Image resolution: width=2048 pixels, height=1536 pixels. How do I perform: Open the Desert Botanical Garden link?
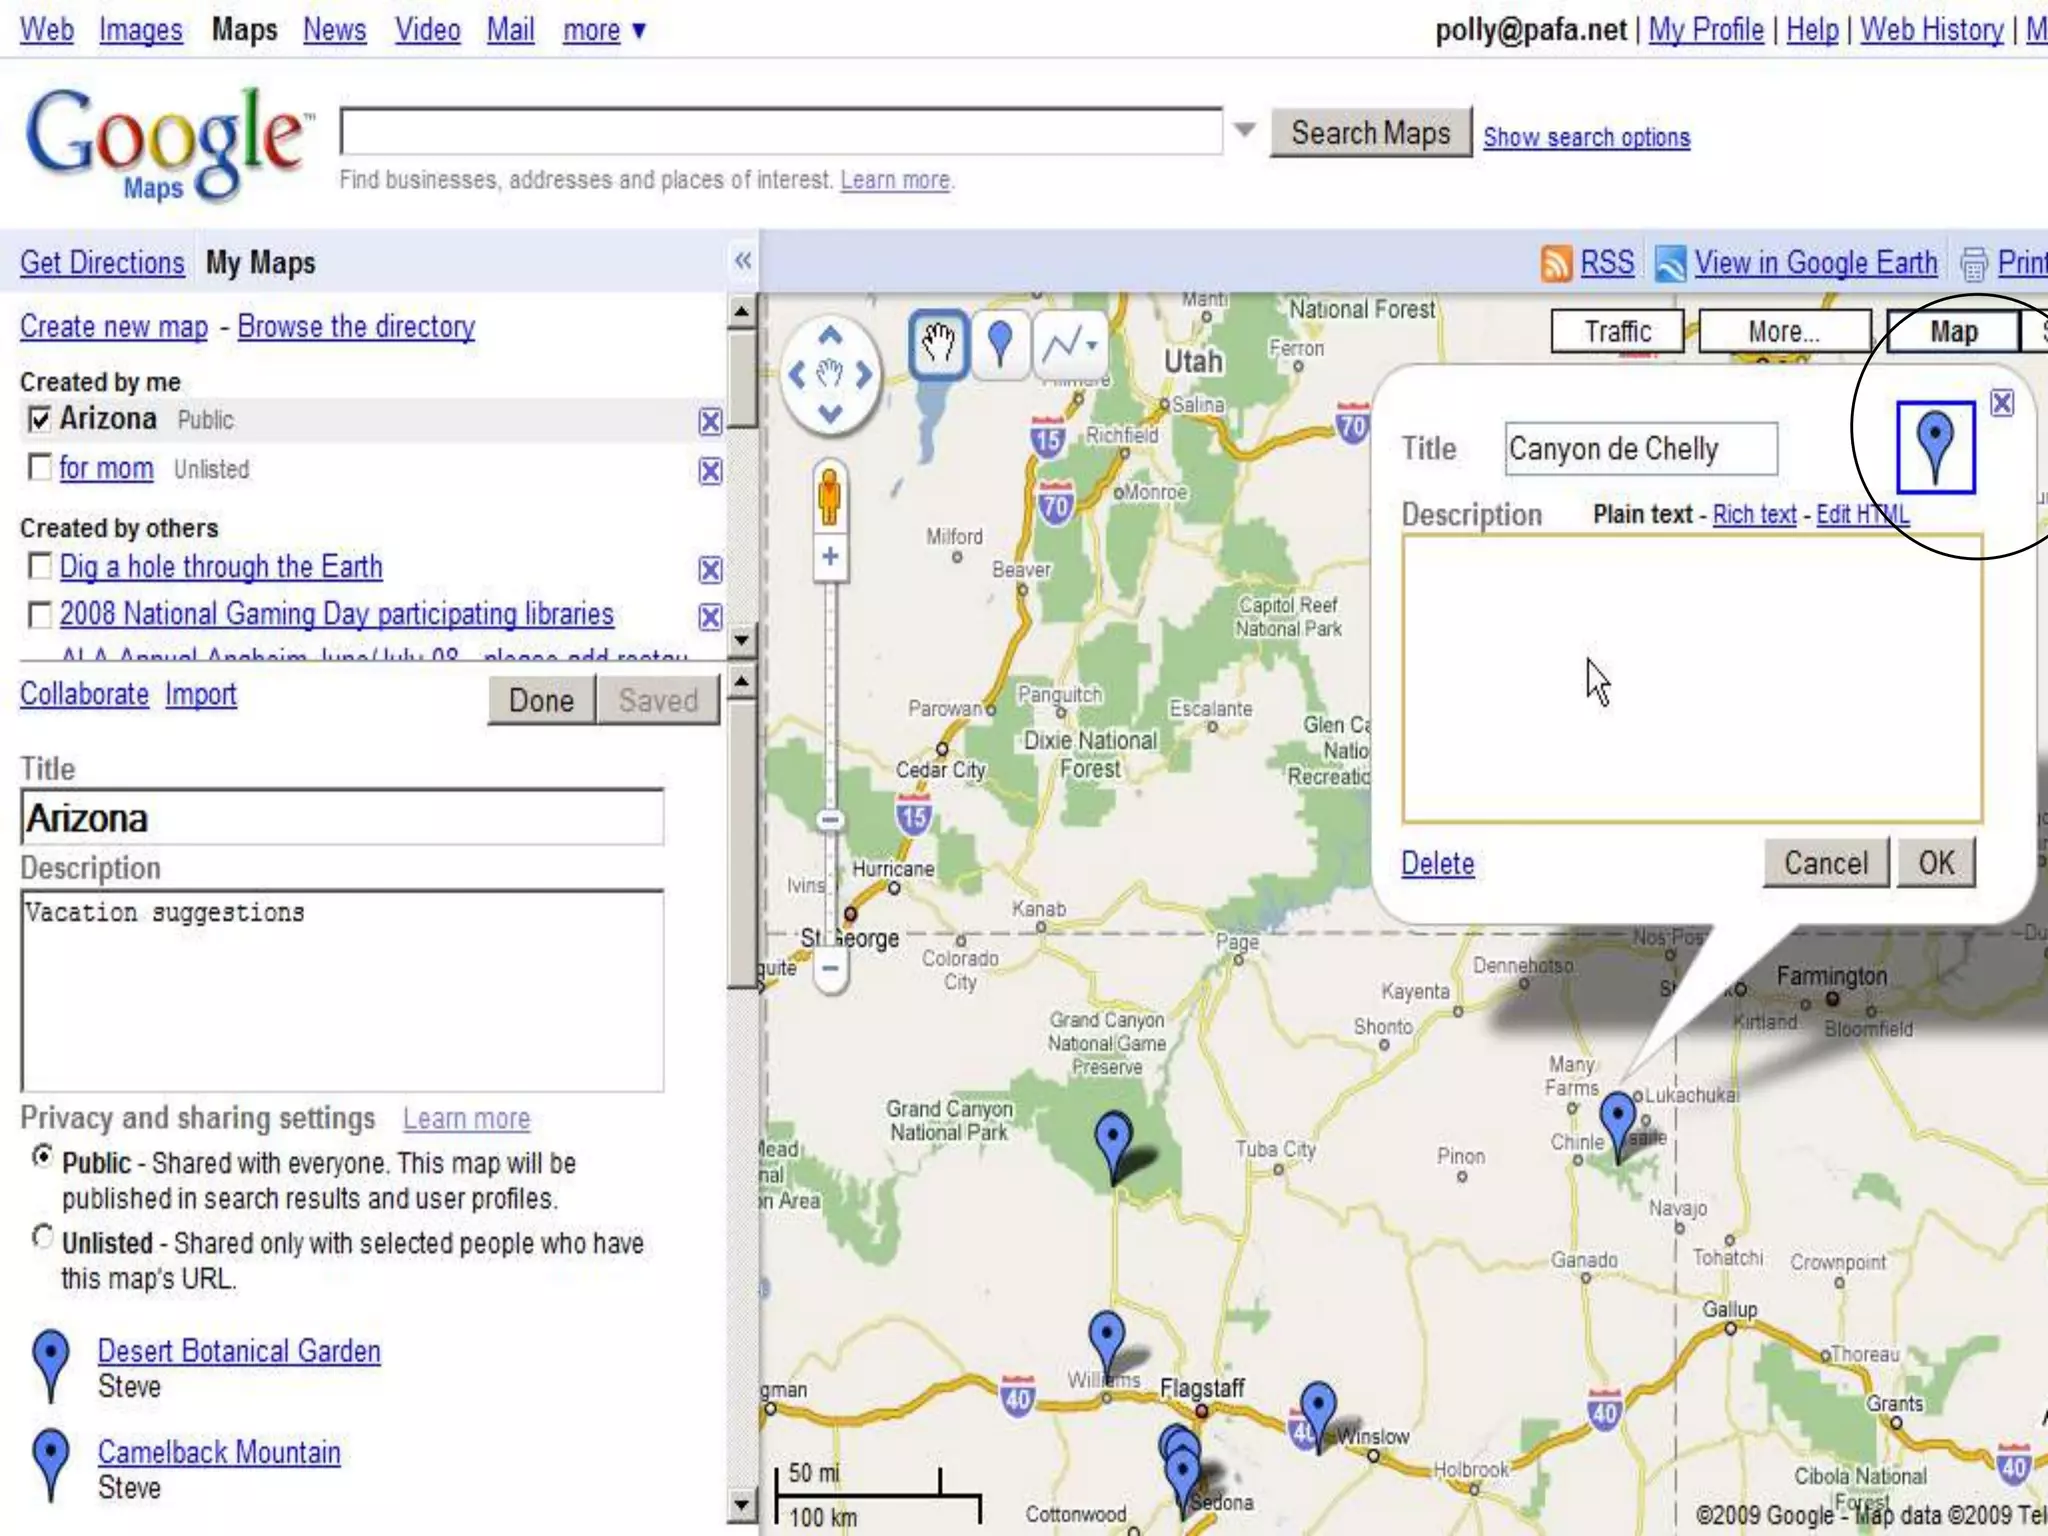pos(239,1351)
